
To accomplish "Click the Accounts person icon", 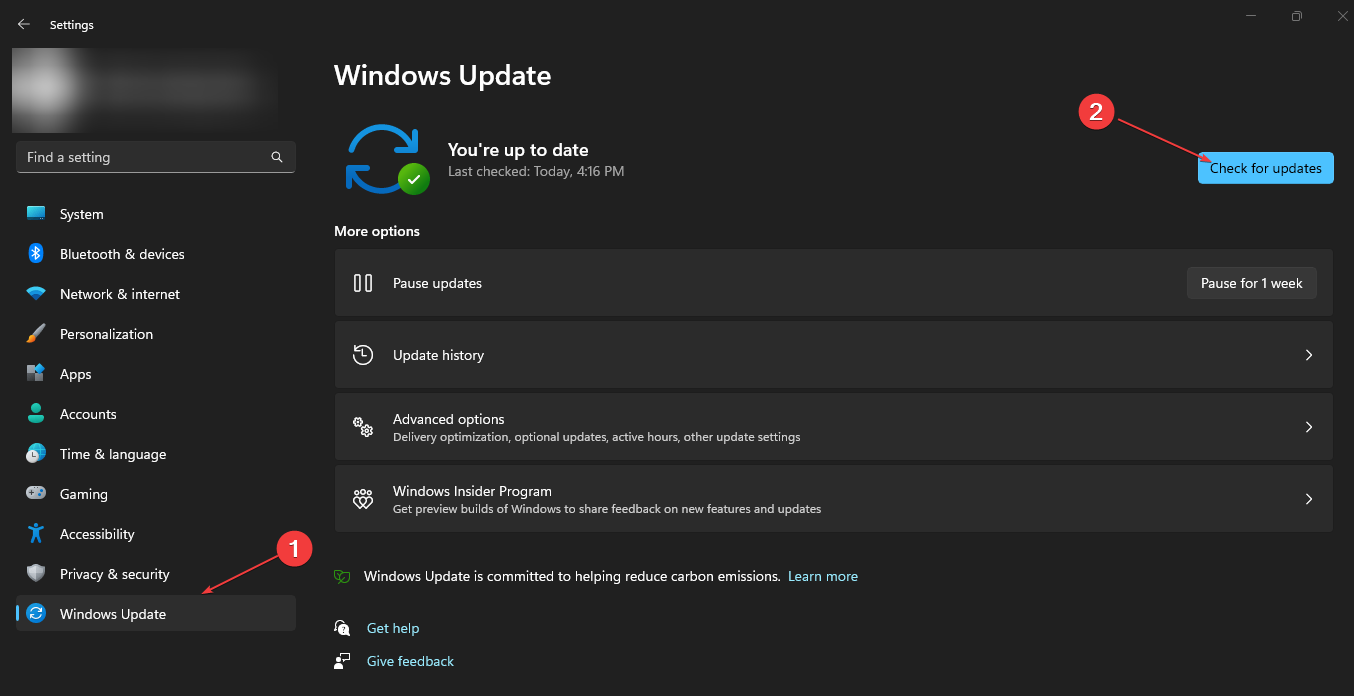I will pyautogui.click(x=36, y=414).
